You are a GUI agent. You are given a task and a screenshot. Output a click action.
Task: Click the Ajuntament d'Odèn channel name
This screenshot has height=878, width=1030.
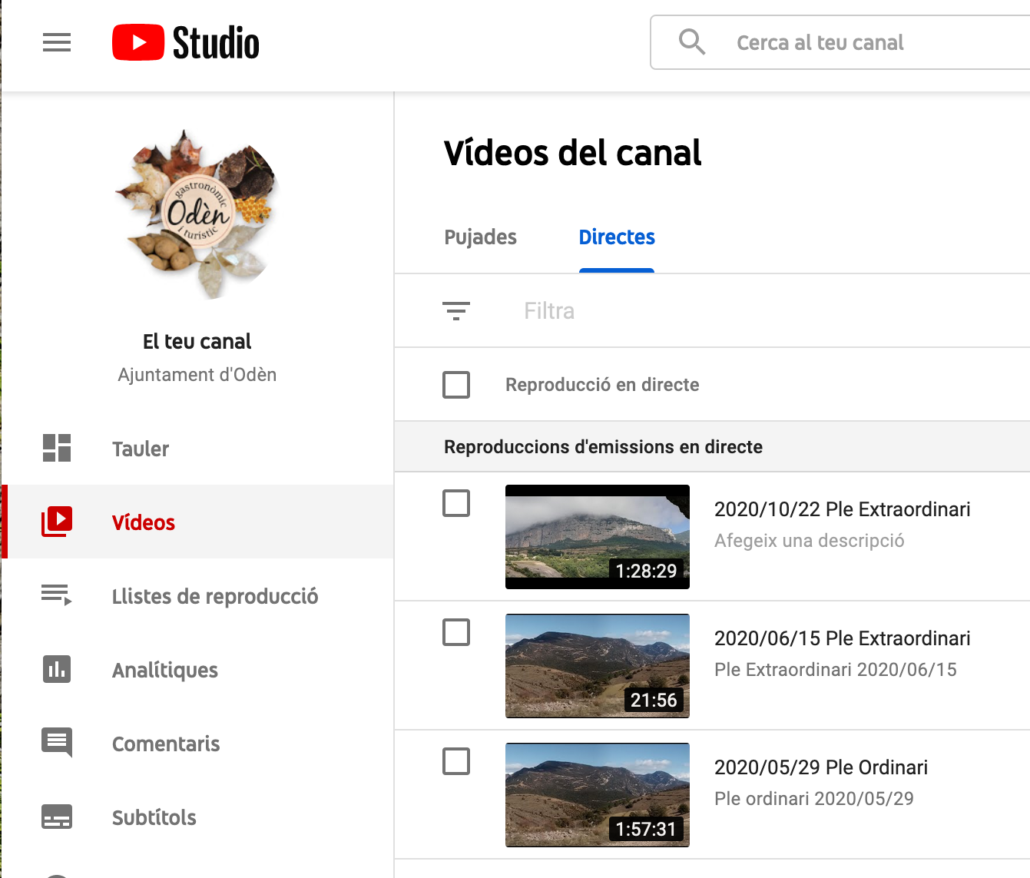click(x=197, y=374)
